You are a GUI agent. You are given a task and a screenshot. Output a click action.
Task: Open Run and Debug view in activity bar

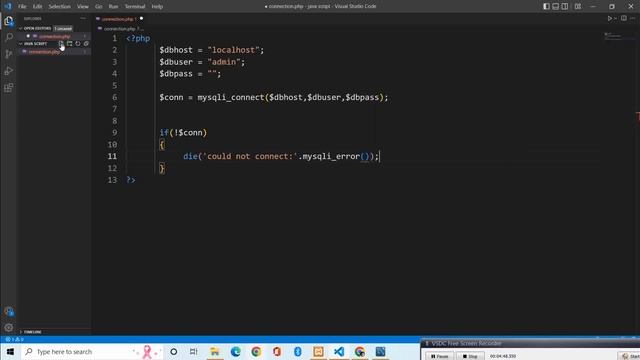9,71
